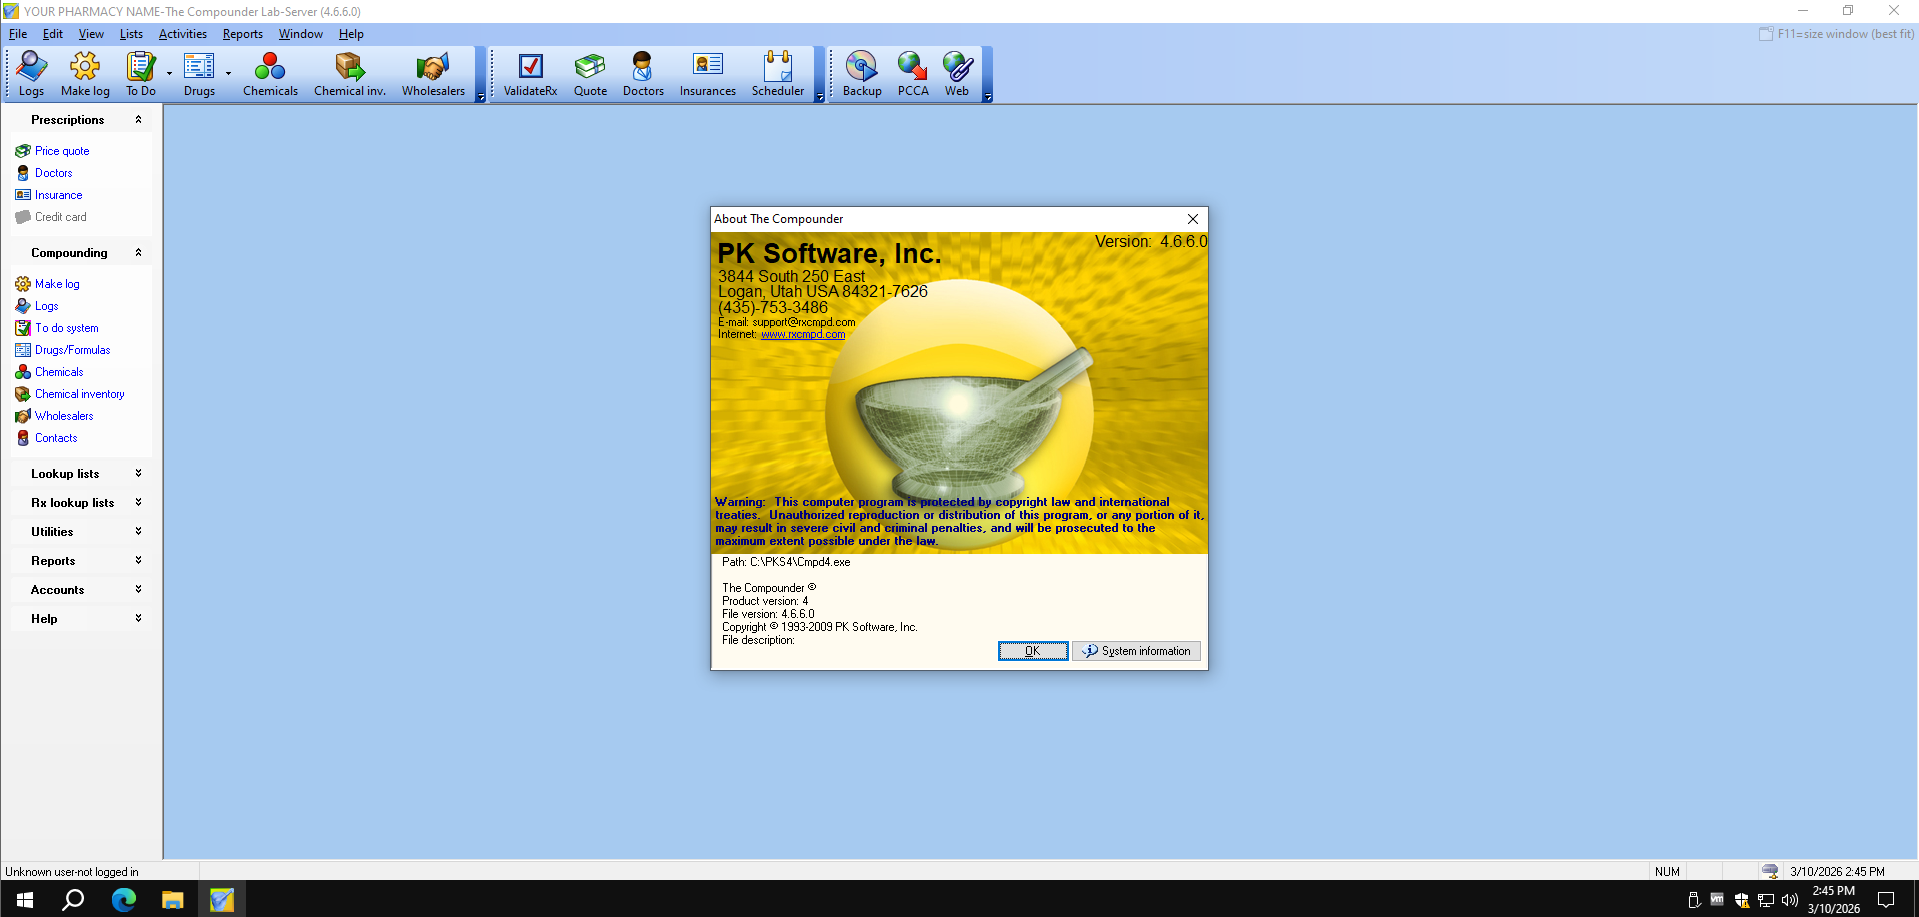1919x917 pixels.
Task: Click OK in About dialog
Action: [x=1033, y=651]
